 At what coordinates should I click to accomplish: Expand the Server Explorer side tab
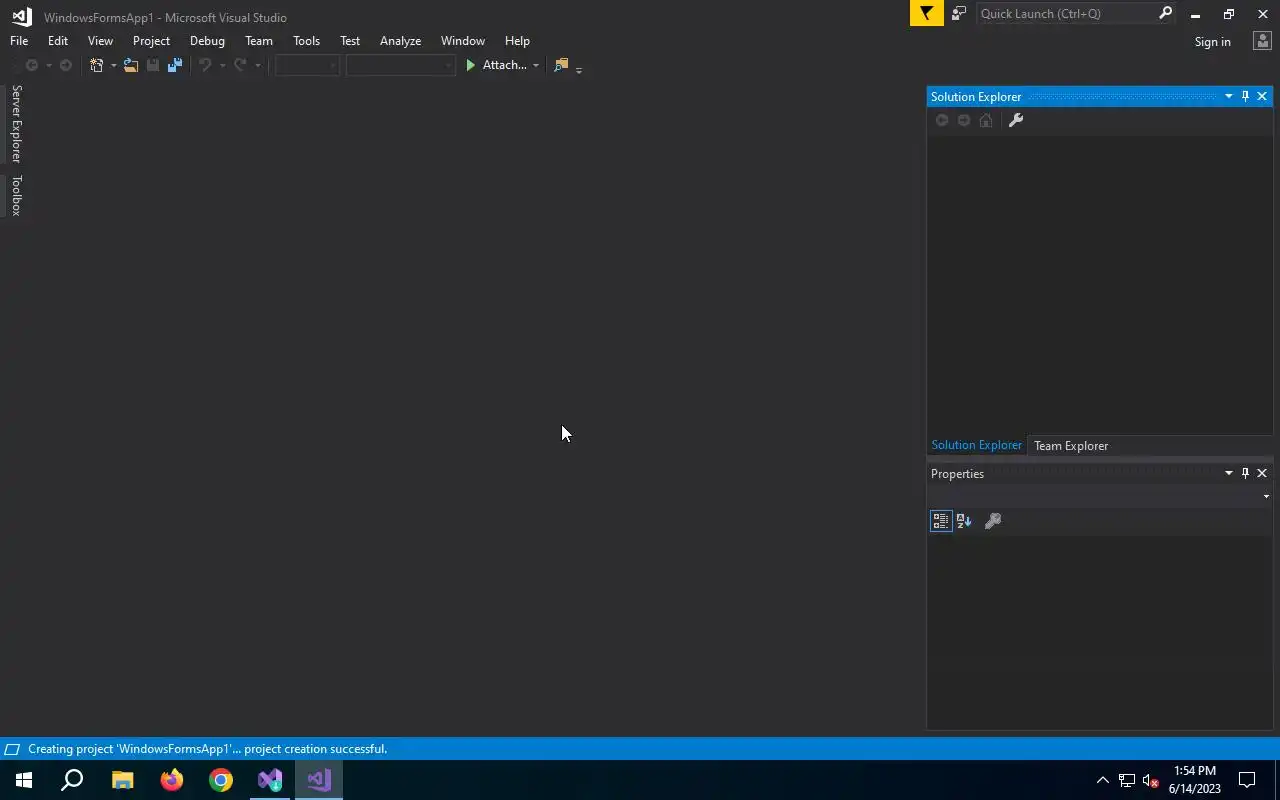tap(16, 124)
